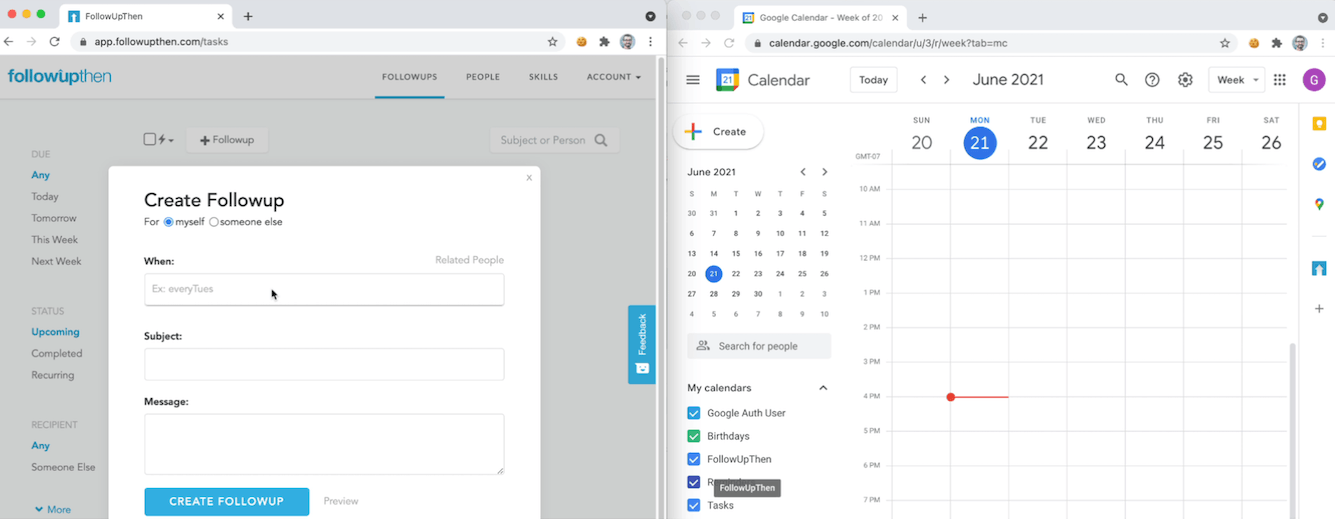Filter by Today due date
The image size is (1335, 519).
pos(45,197)
